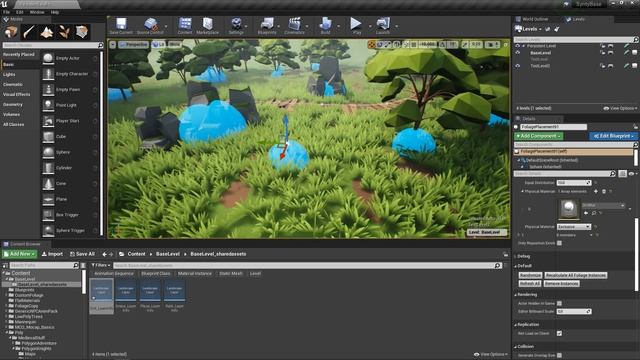This screenshot has height=360, width=640.
Task: Click the physical material thumbnail swatch
Action: click(569, 209)
